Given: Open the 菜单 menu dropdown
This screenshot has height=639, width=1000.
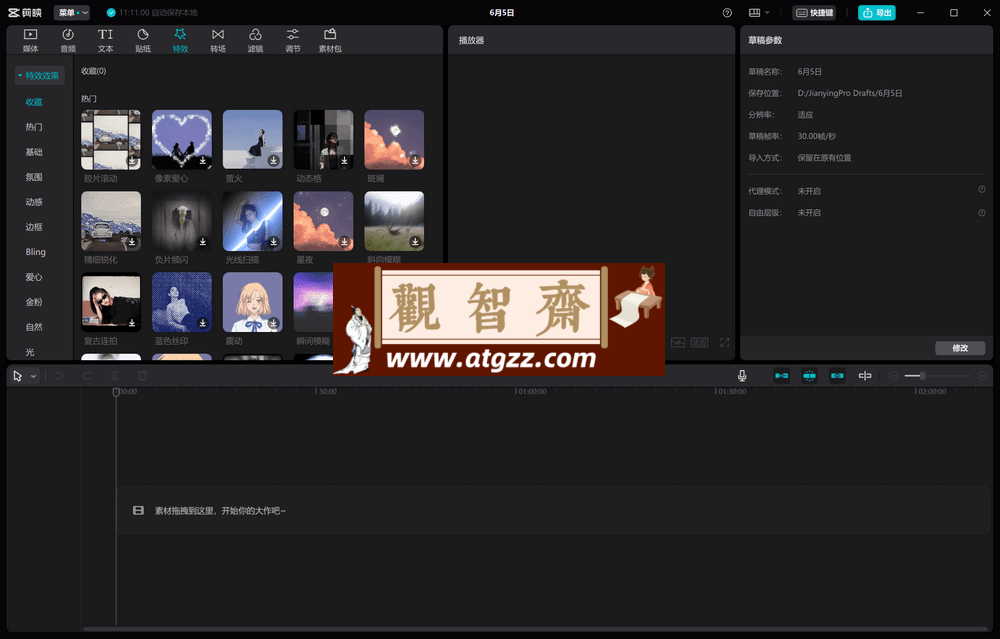Looking at the screenshot, I should [x=71, y=13].
